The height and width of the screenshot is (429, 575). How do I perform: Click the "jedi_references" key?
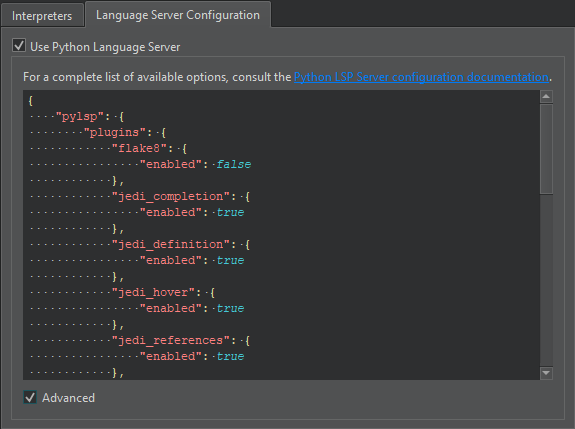click(x=171, y=341)
